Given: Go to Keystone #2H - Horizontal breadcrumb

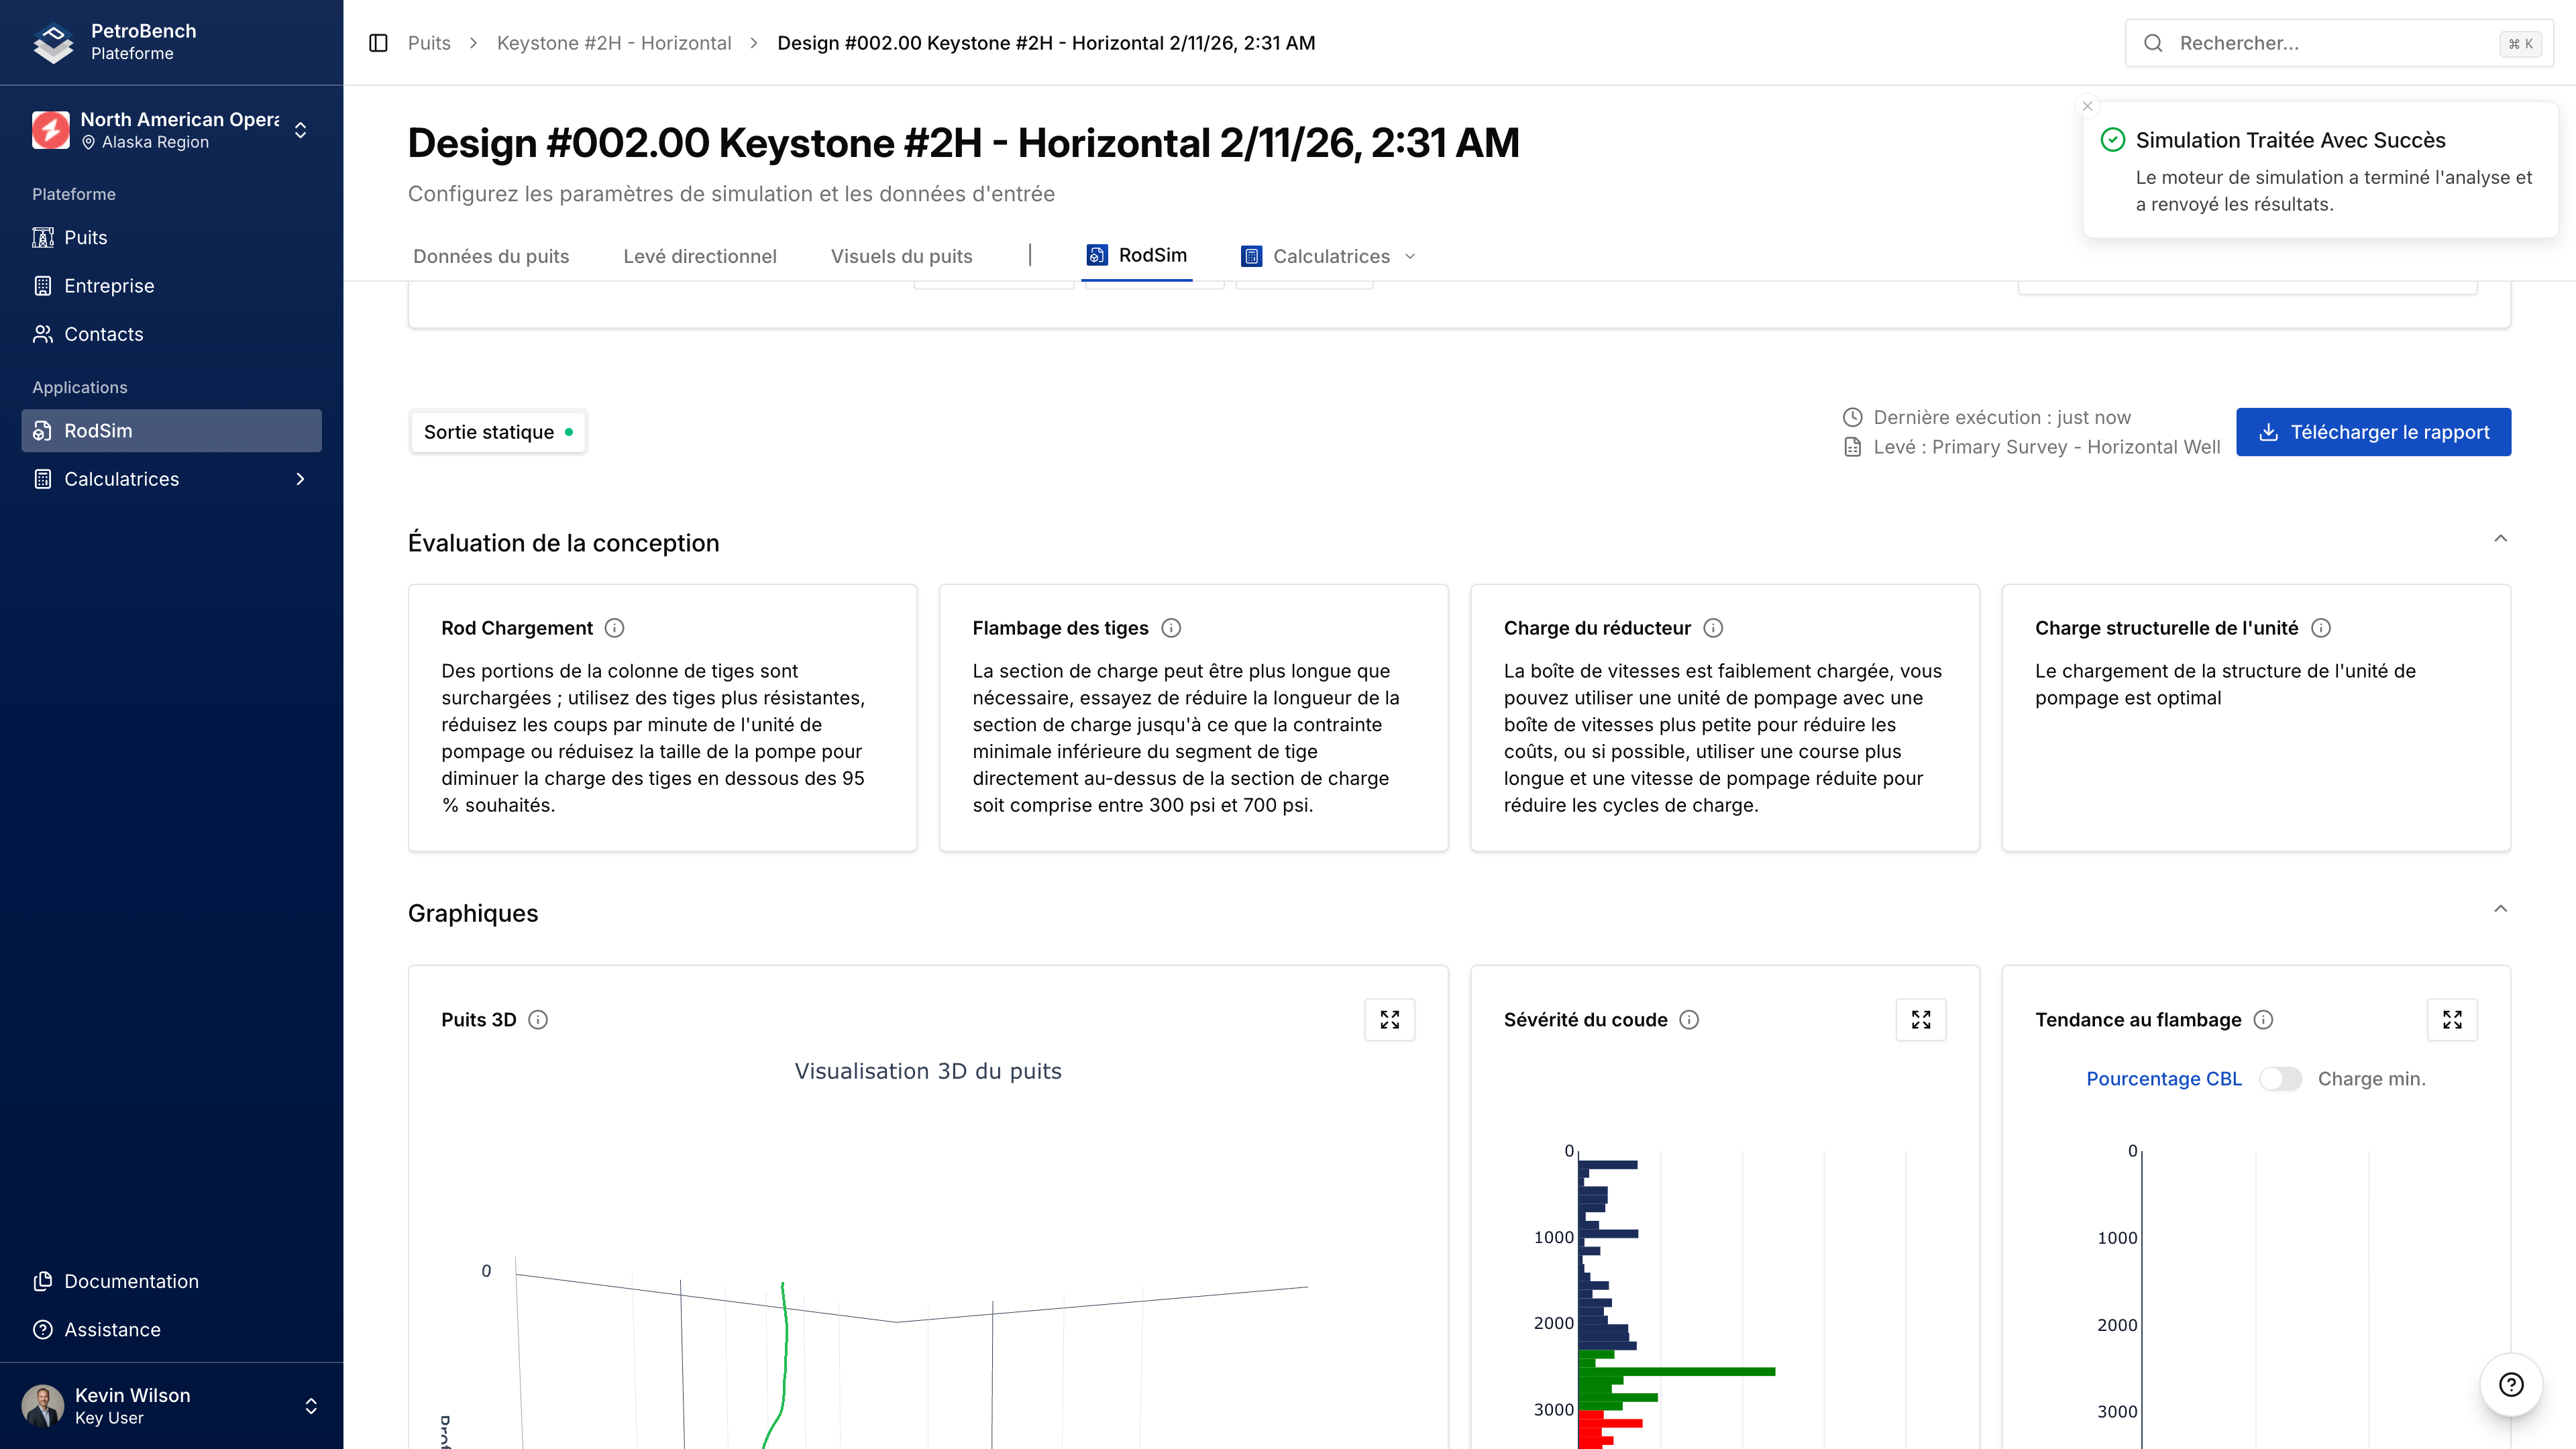Looking at the screenshot, I should click(x=614, y=43).
